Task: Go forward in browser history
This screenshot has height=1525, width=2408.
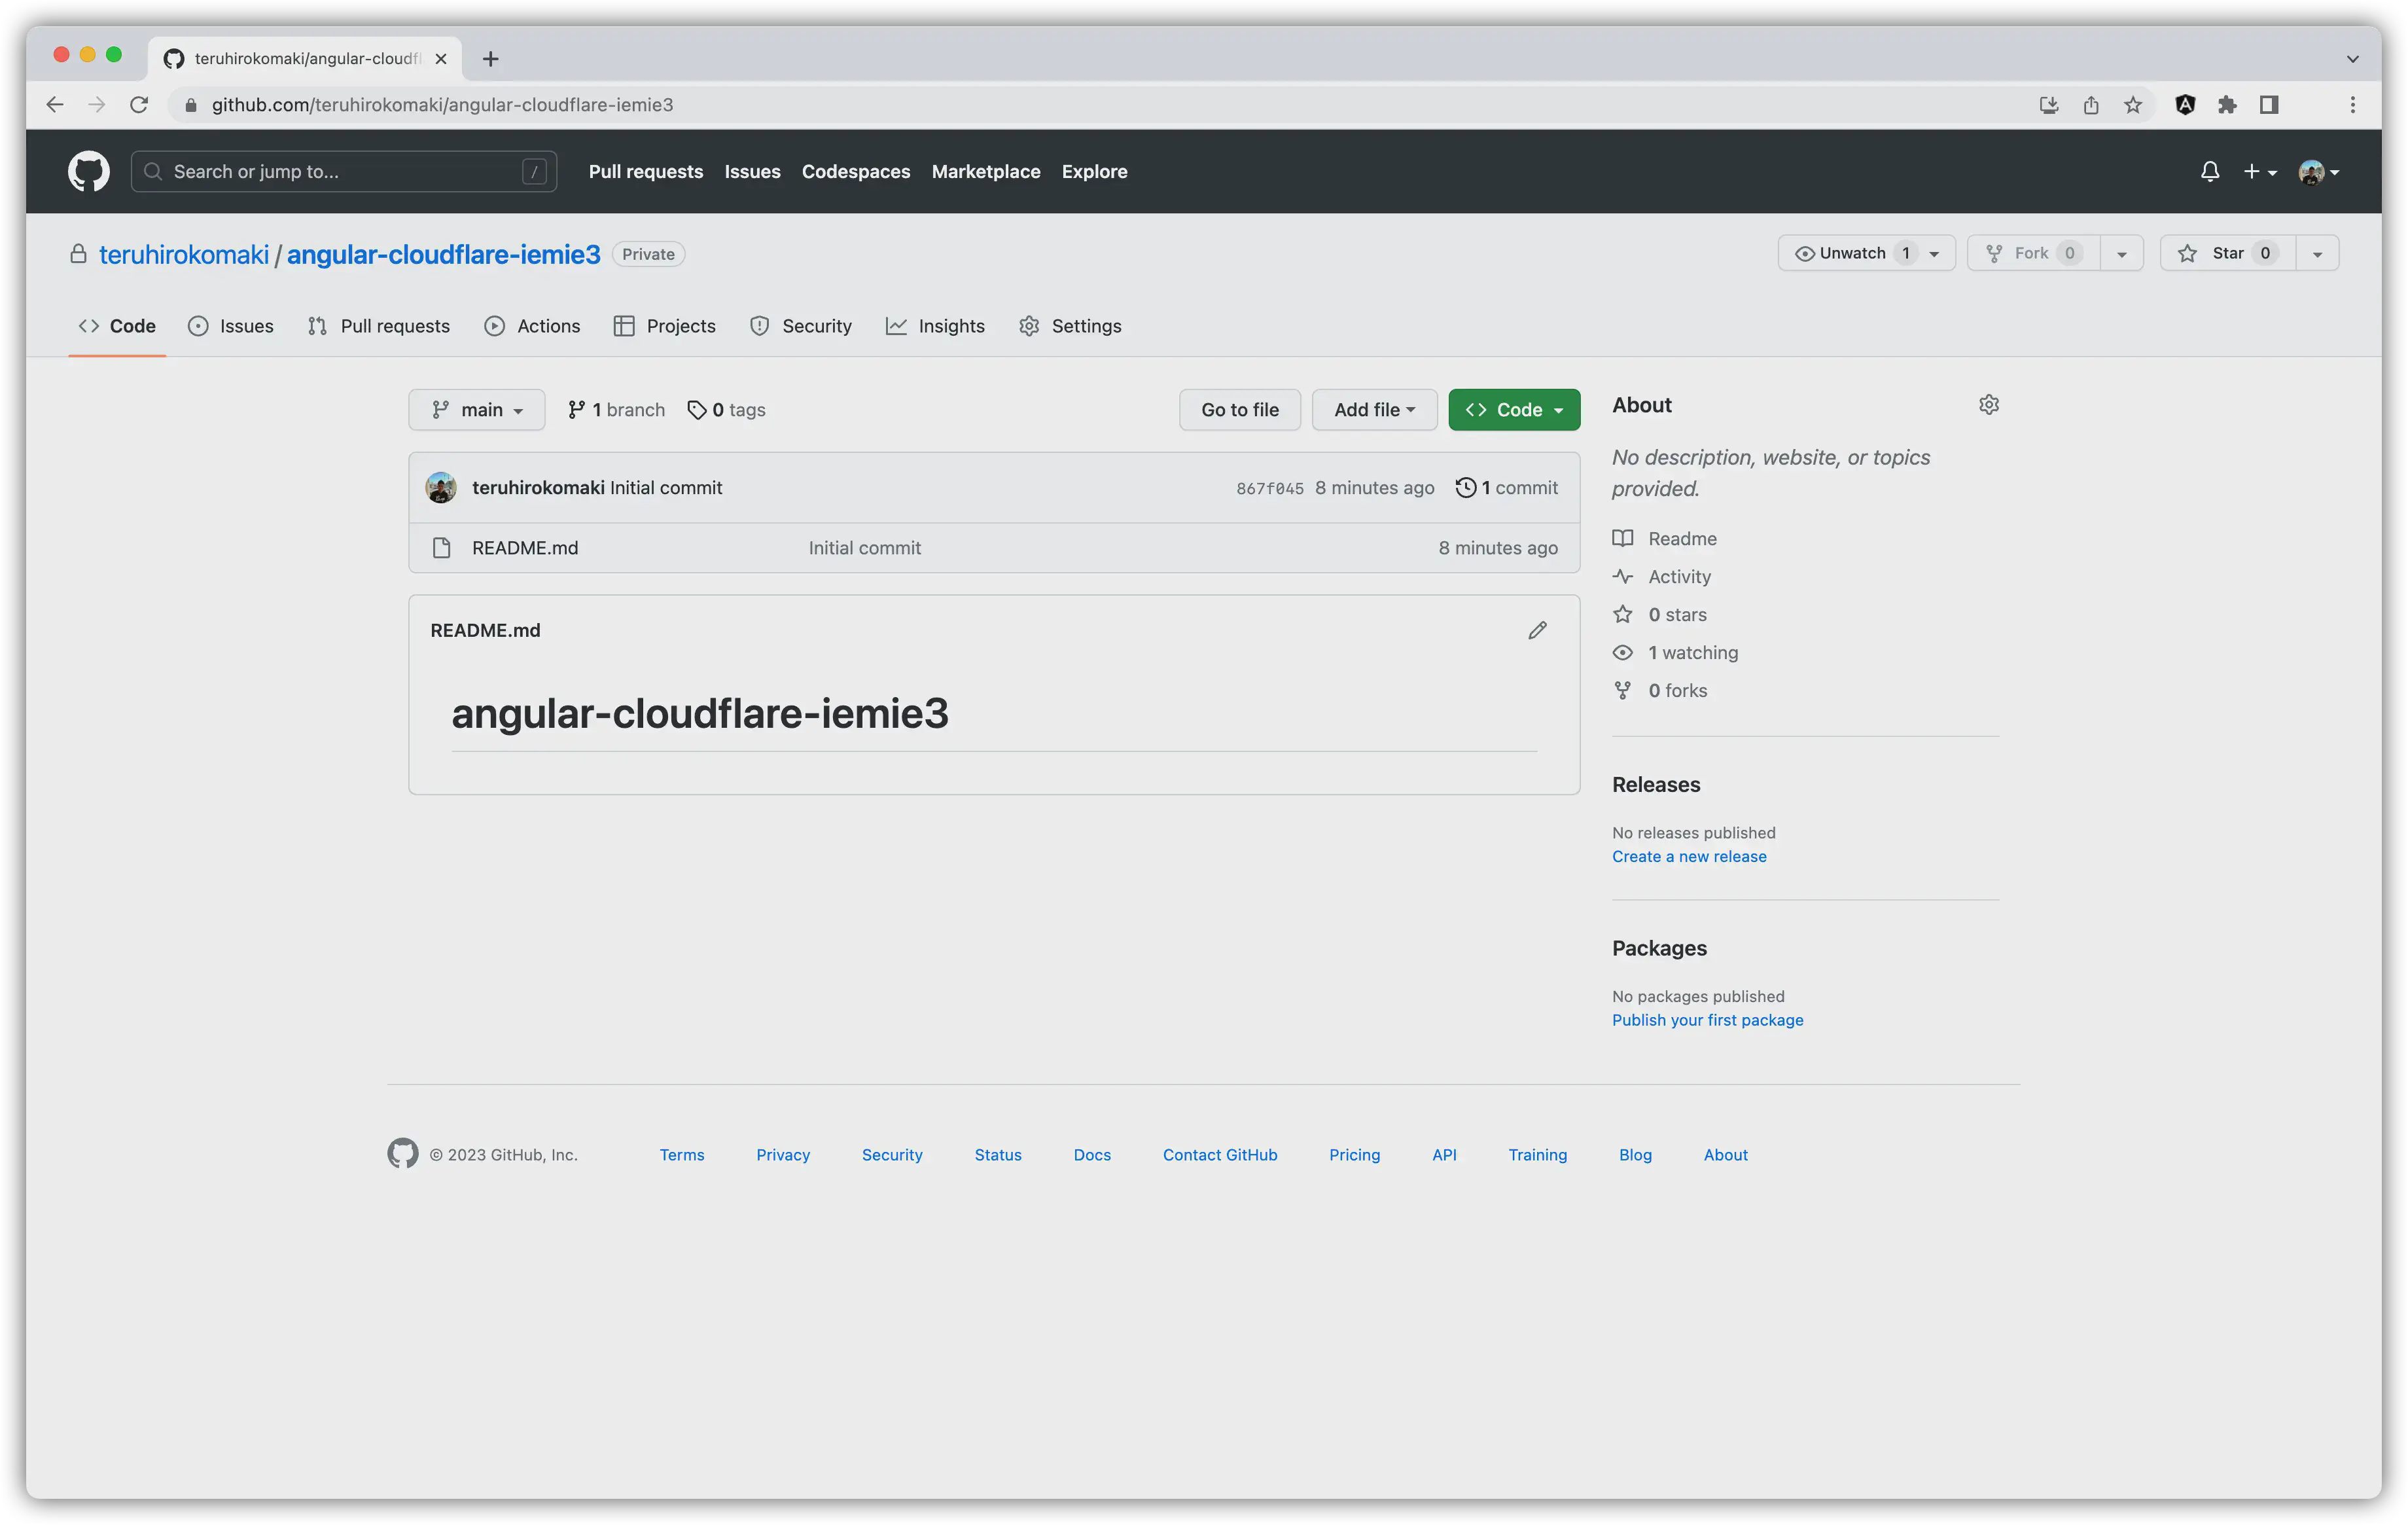Action: coord(97,104)
